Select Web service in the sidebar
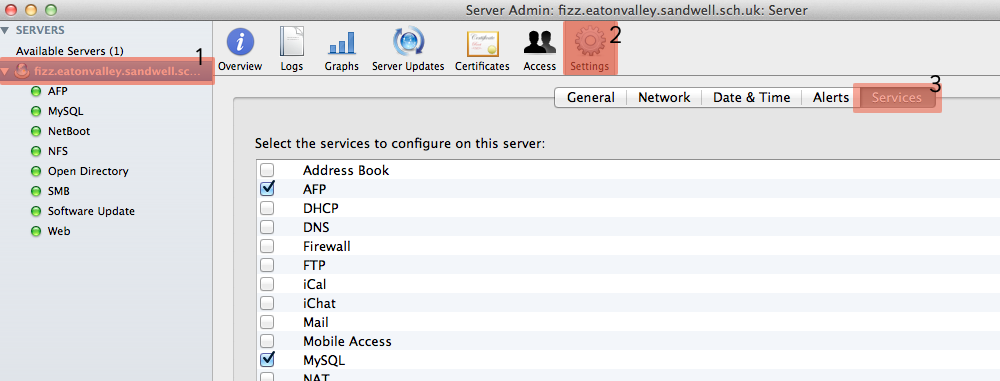Image resolution: width=1000 pixels, height=381 pixels. coord(59,231)
